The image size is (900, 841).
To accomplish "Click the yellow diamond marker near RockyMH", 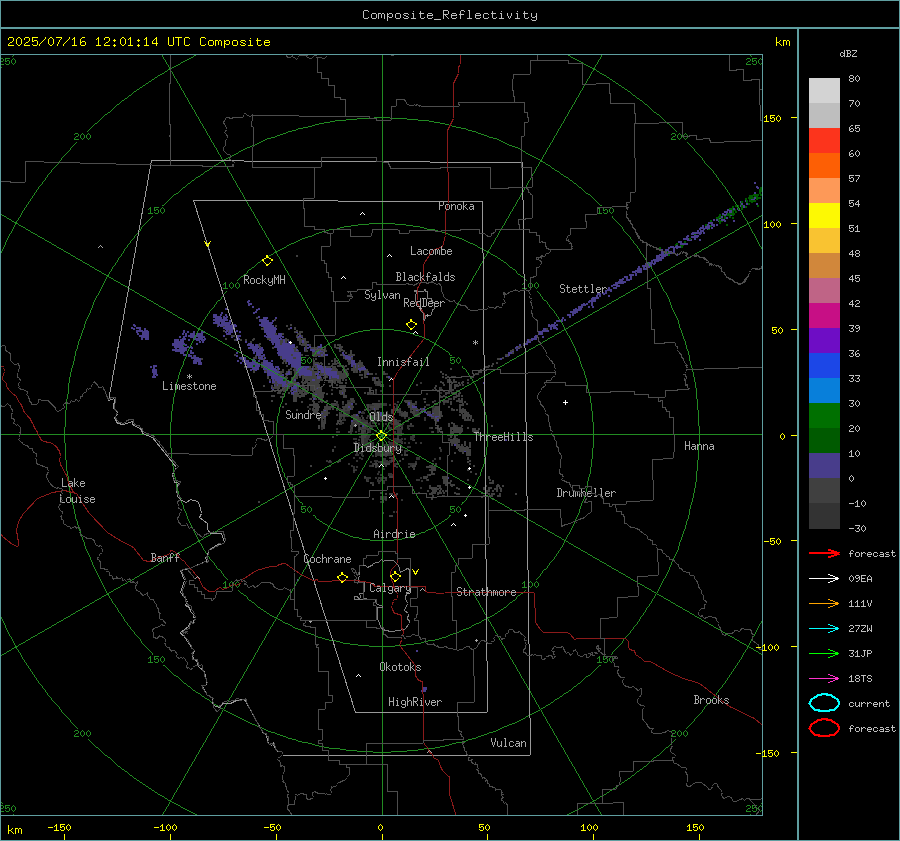I will pyautogui.click(x=267, y=261).
